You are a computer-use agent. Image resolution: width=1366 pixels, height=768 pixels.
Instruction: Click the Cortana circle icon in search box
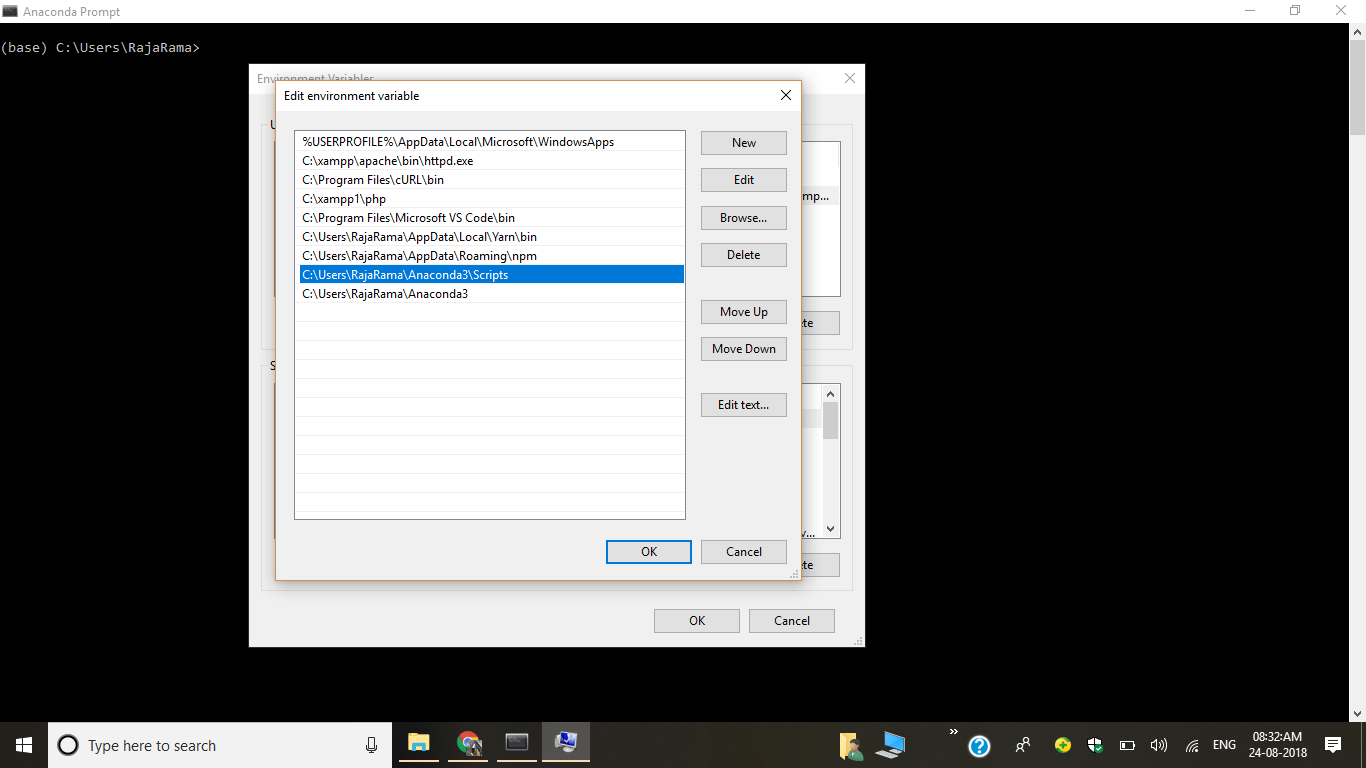68,746
